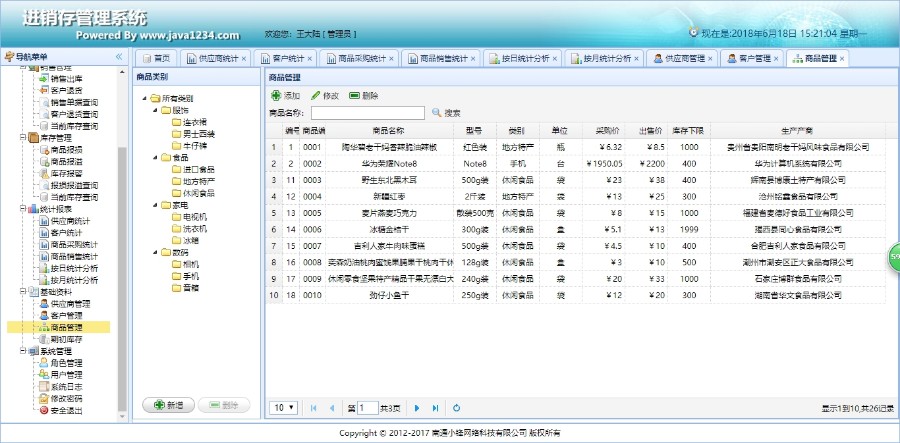Close the 供应商统计 tab
Image resolution: width=900 pixels, height=443 pixels.
click(246, 59)
